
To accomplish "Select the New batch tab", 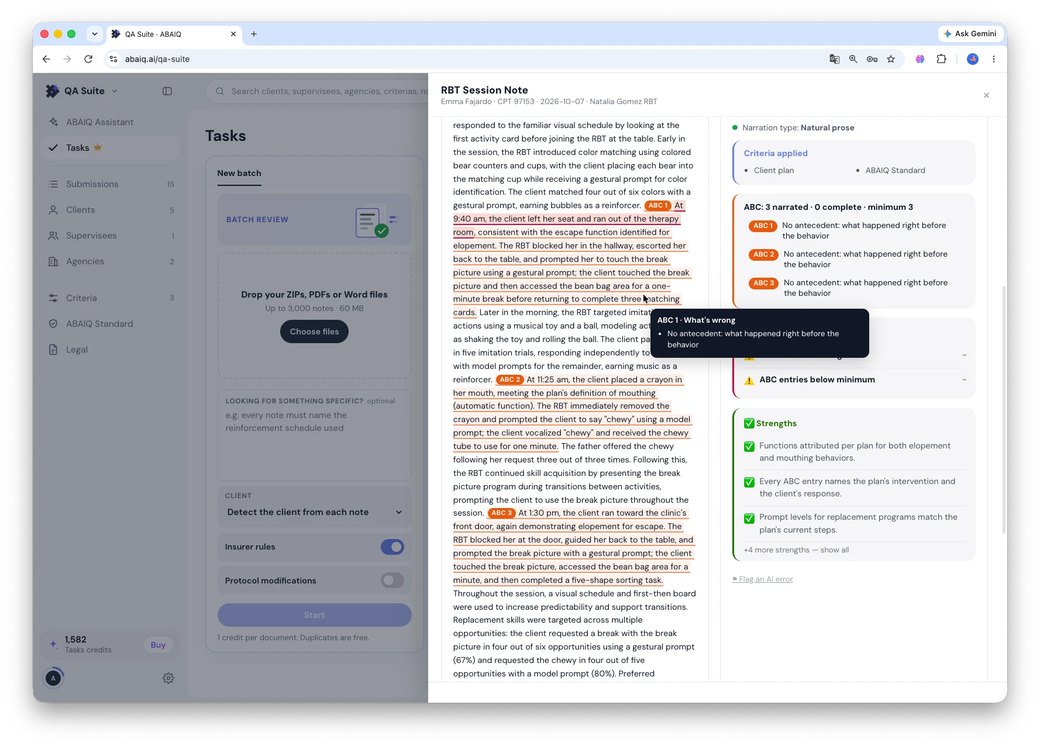I will [239, 173].
